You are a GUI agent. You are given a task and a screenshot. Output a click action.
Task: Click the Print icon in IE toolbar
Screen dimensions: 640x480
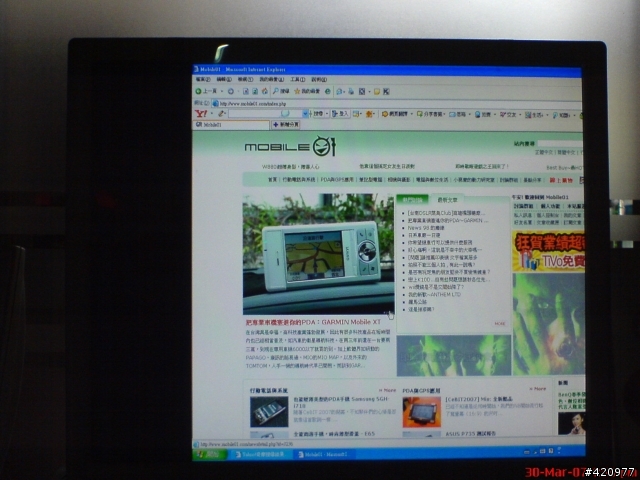[351, 91]
